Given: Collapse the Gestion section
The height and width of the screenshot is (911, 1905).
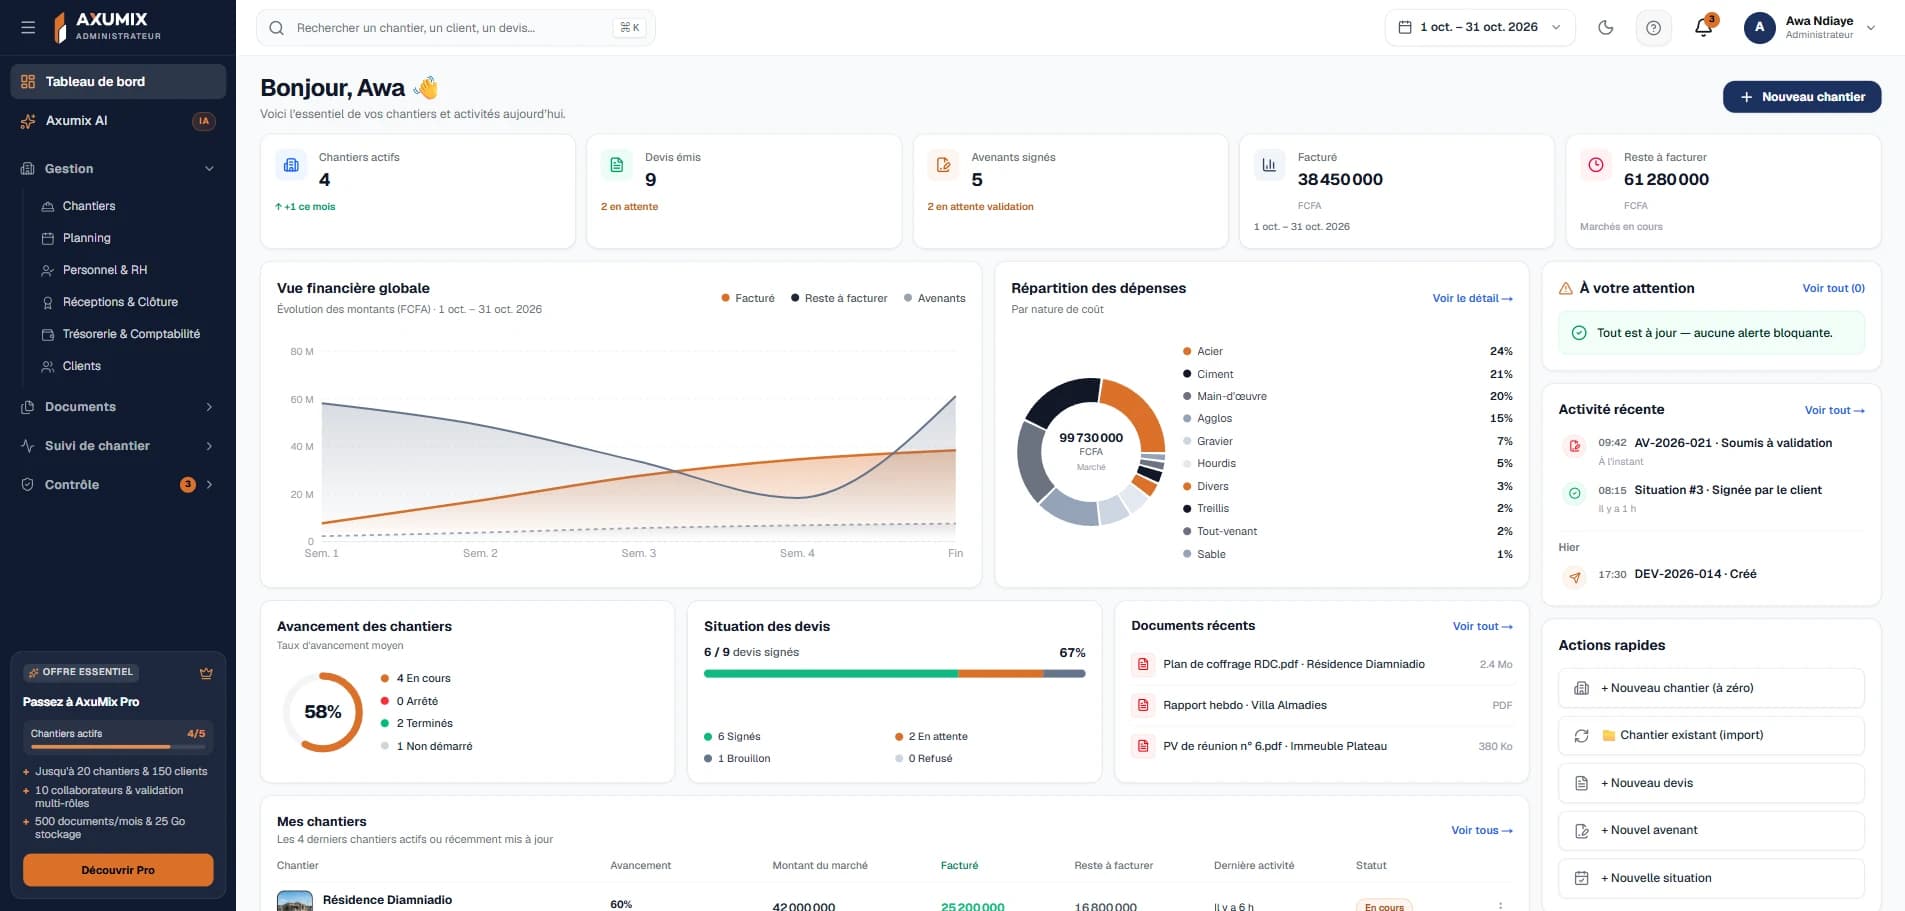Looking at the screenshot, I should click(x=118, y=169).
